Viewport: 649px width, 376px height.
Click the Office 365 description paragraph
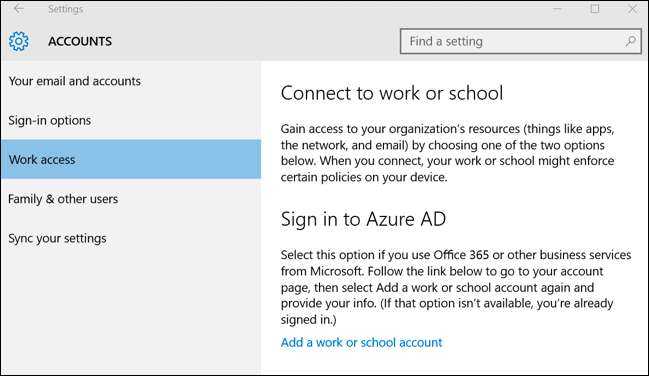tap(456, 287)
